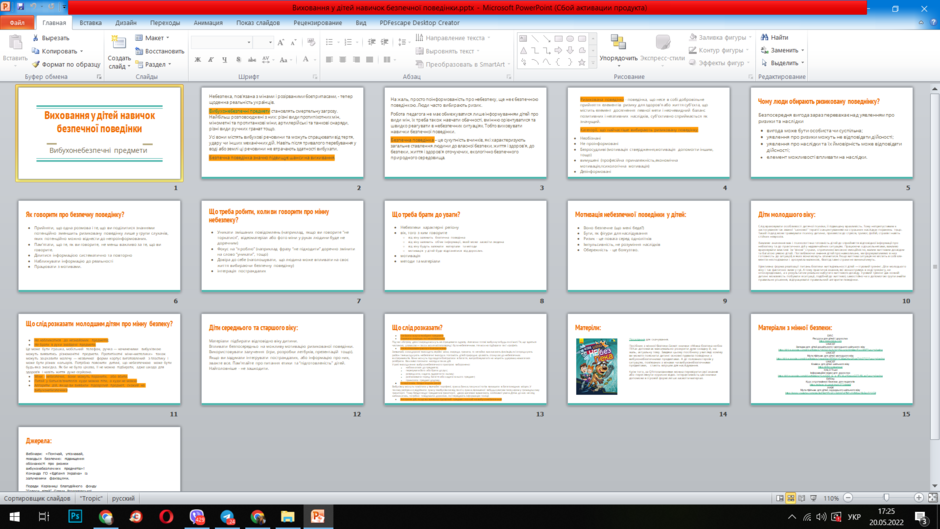The image size is (940, 529).
Task: Click the 110% zoom level button
Action: coord(830,498)
